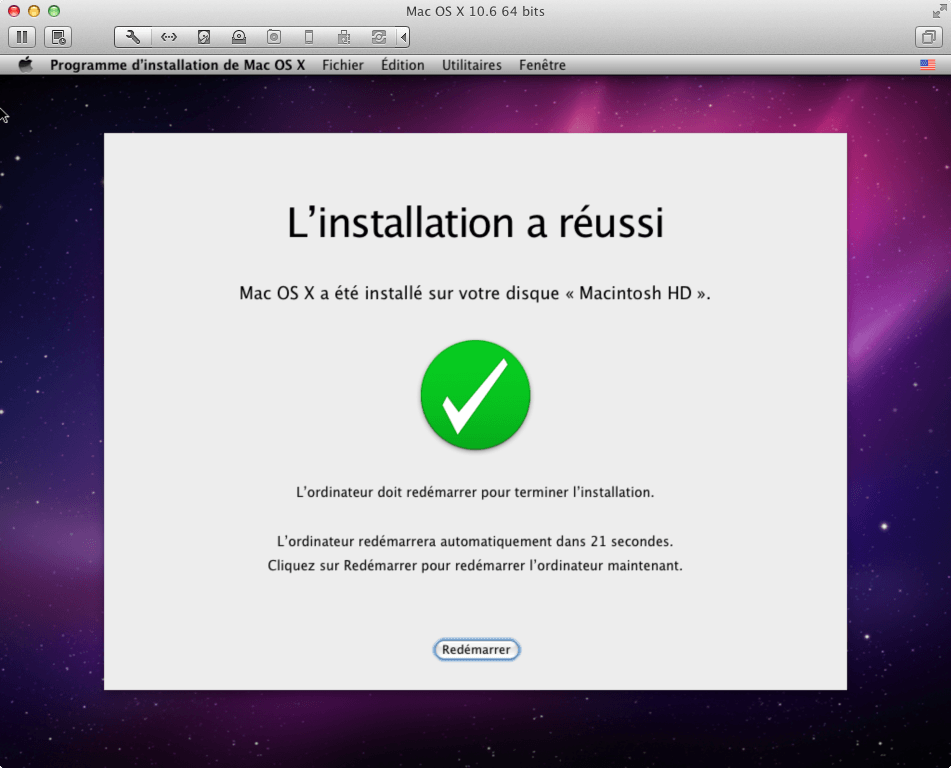Screen dimensions: 951x768
Task: Click the Redémarrer button
Action: 476,649
